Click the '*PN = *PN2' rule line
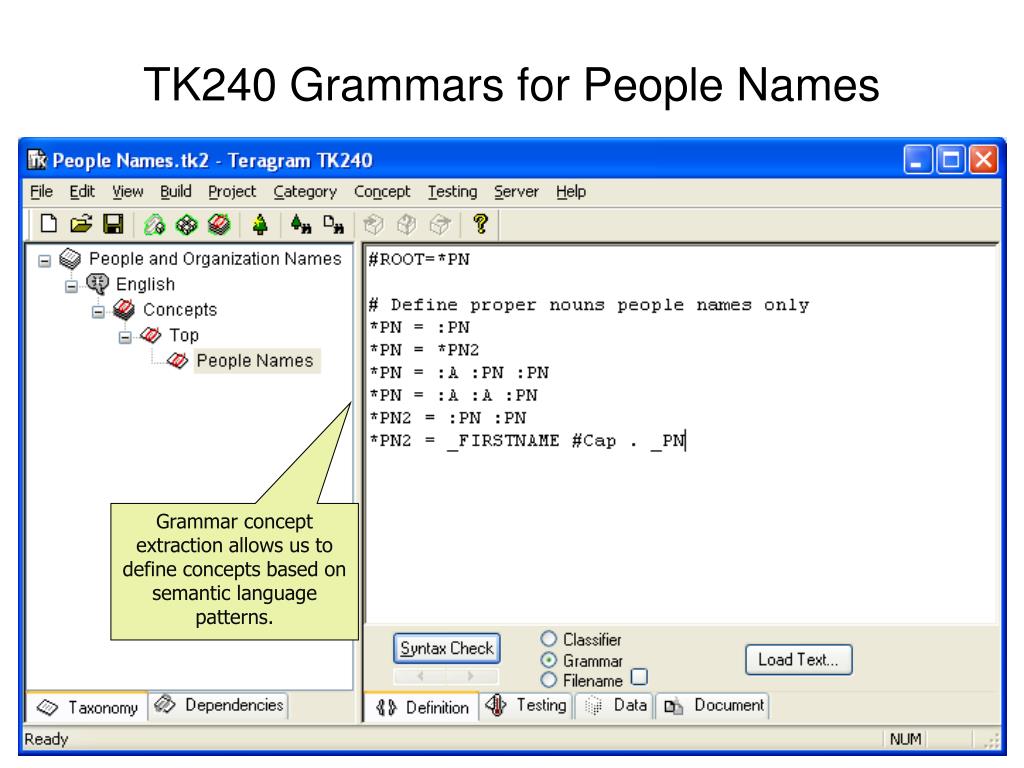 pyautogui.click(x=424, y=350)
